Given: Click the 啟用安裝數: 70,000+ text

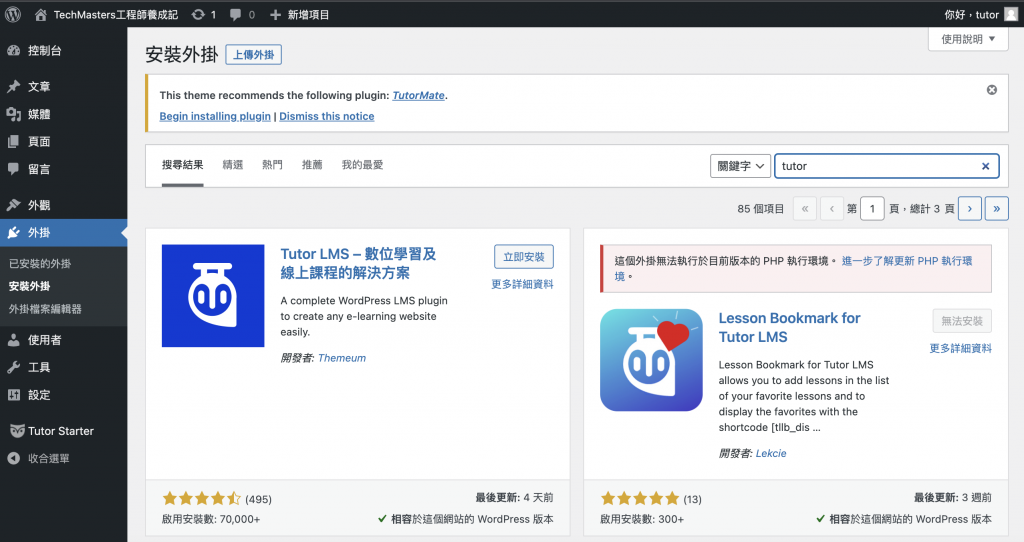Looking at the screenshot, I should 211,519.
